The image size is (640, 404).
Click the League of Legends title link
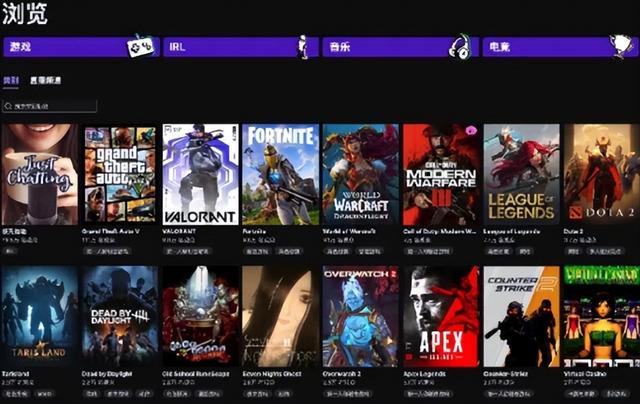pos(511,231)
